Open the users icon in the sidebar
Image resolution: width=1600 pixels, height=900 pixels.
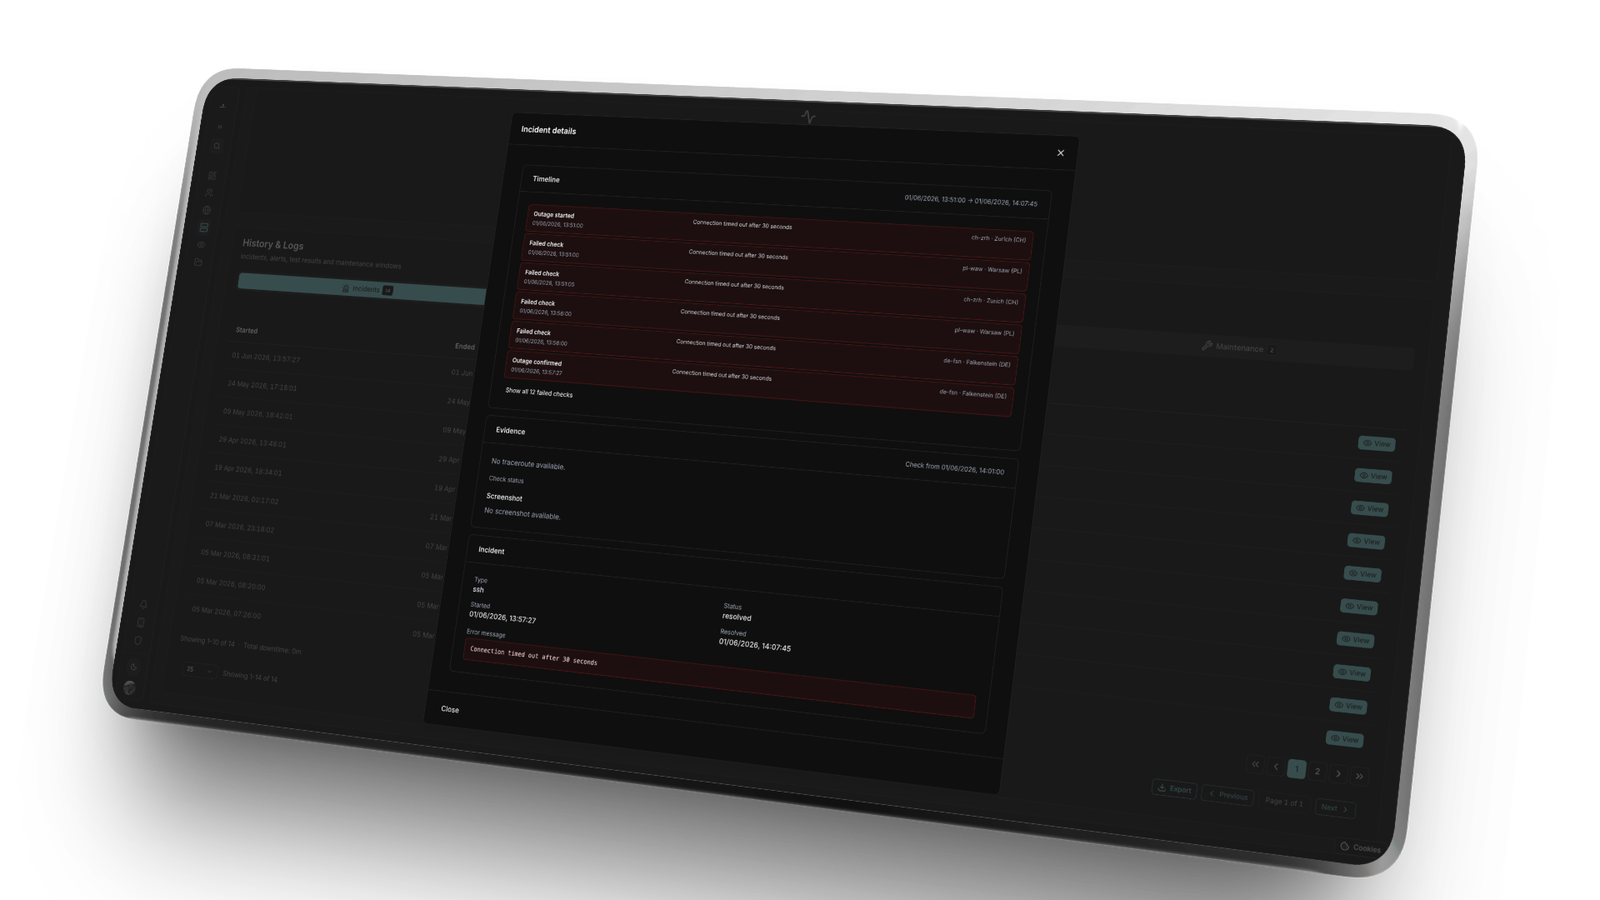[x=209, y=193]
